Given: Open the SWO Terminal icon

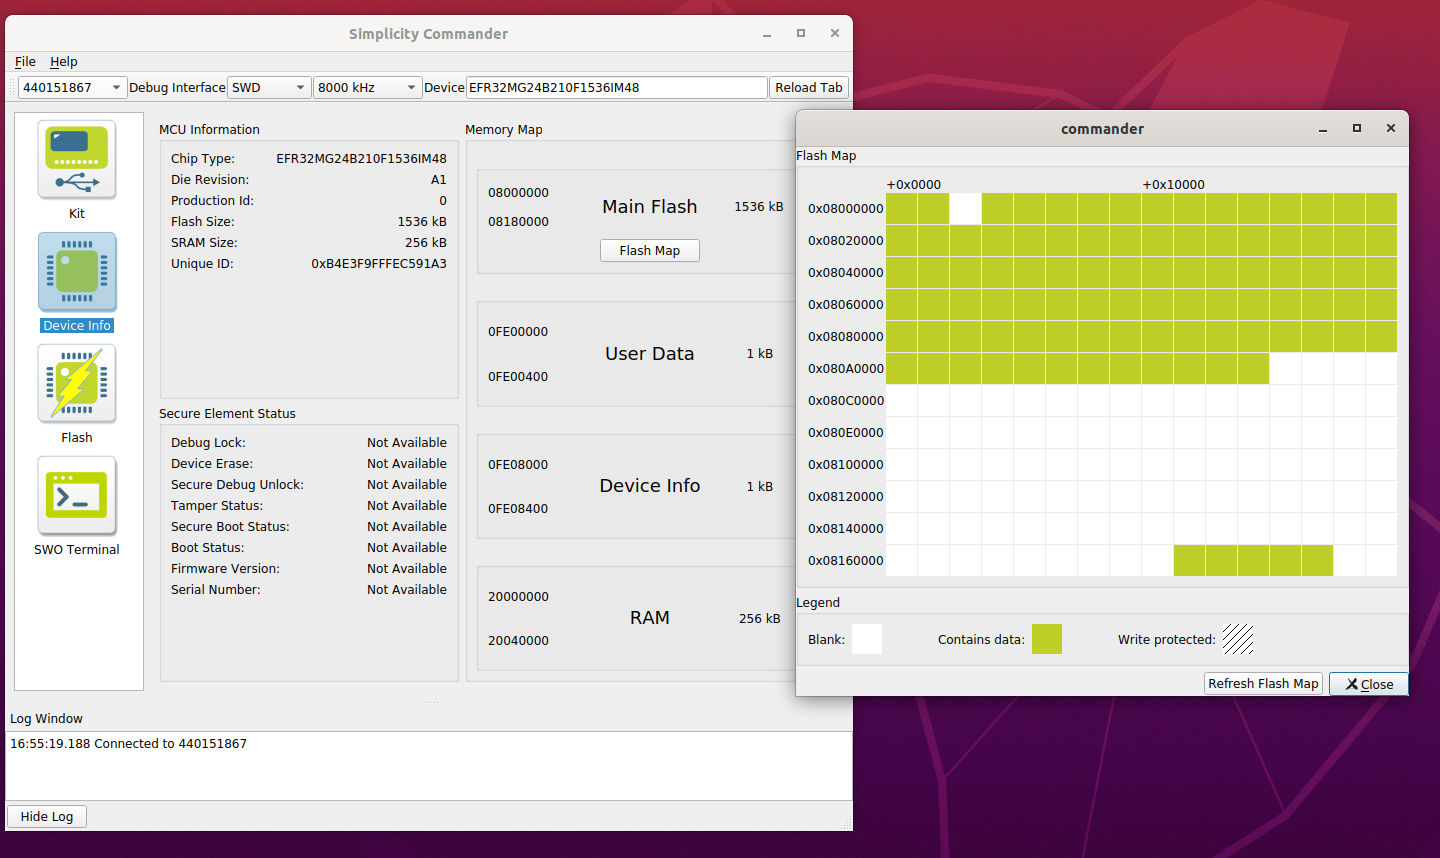Looking at the screenshot, I should pos(77,496).
